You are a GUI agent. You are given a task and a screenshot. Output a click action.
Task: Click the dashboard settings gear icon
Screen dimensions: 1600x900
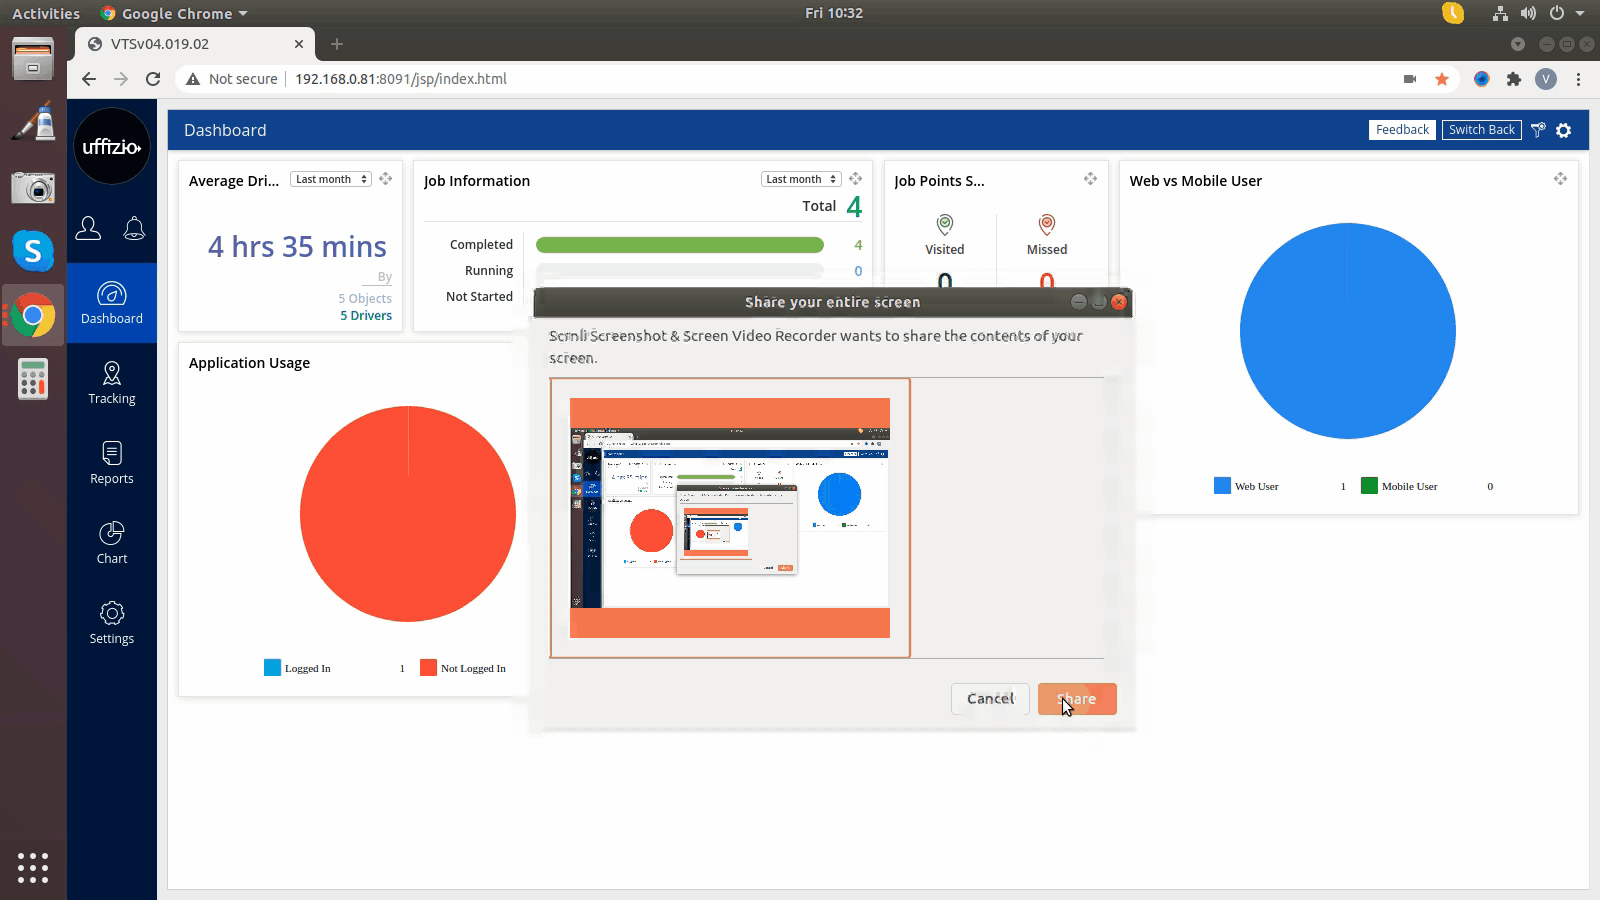pyautogui.click(x=1564, y=130)
